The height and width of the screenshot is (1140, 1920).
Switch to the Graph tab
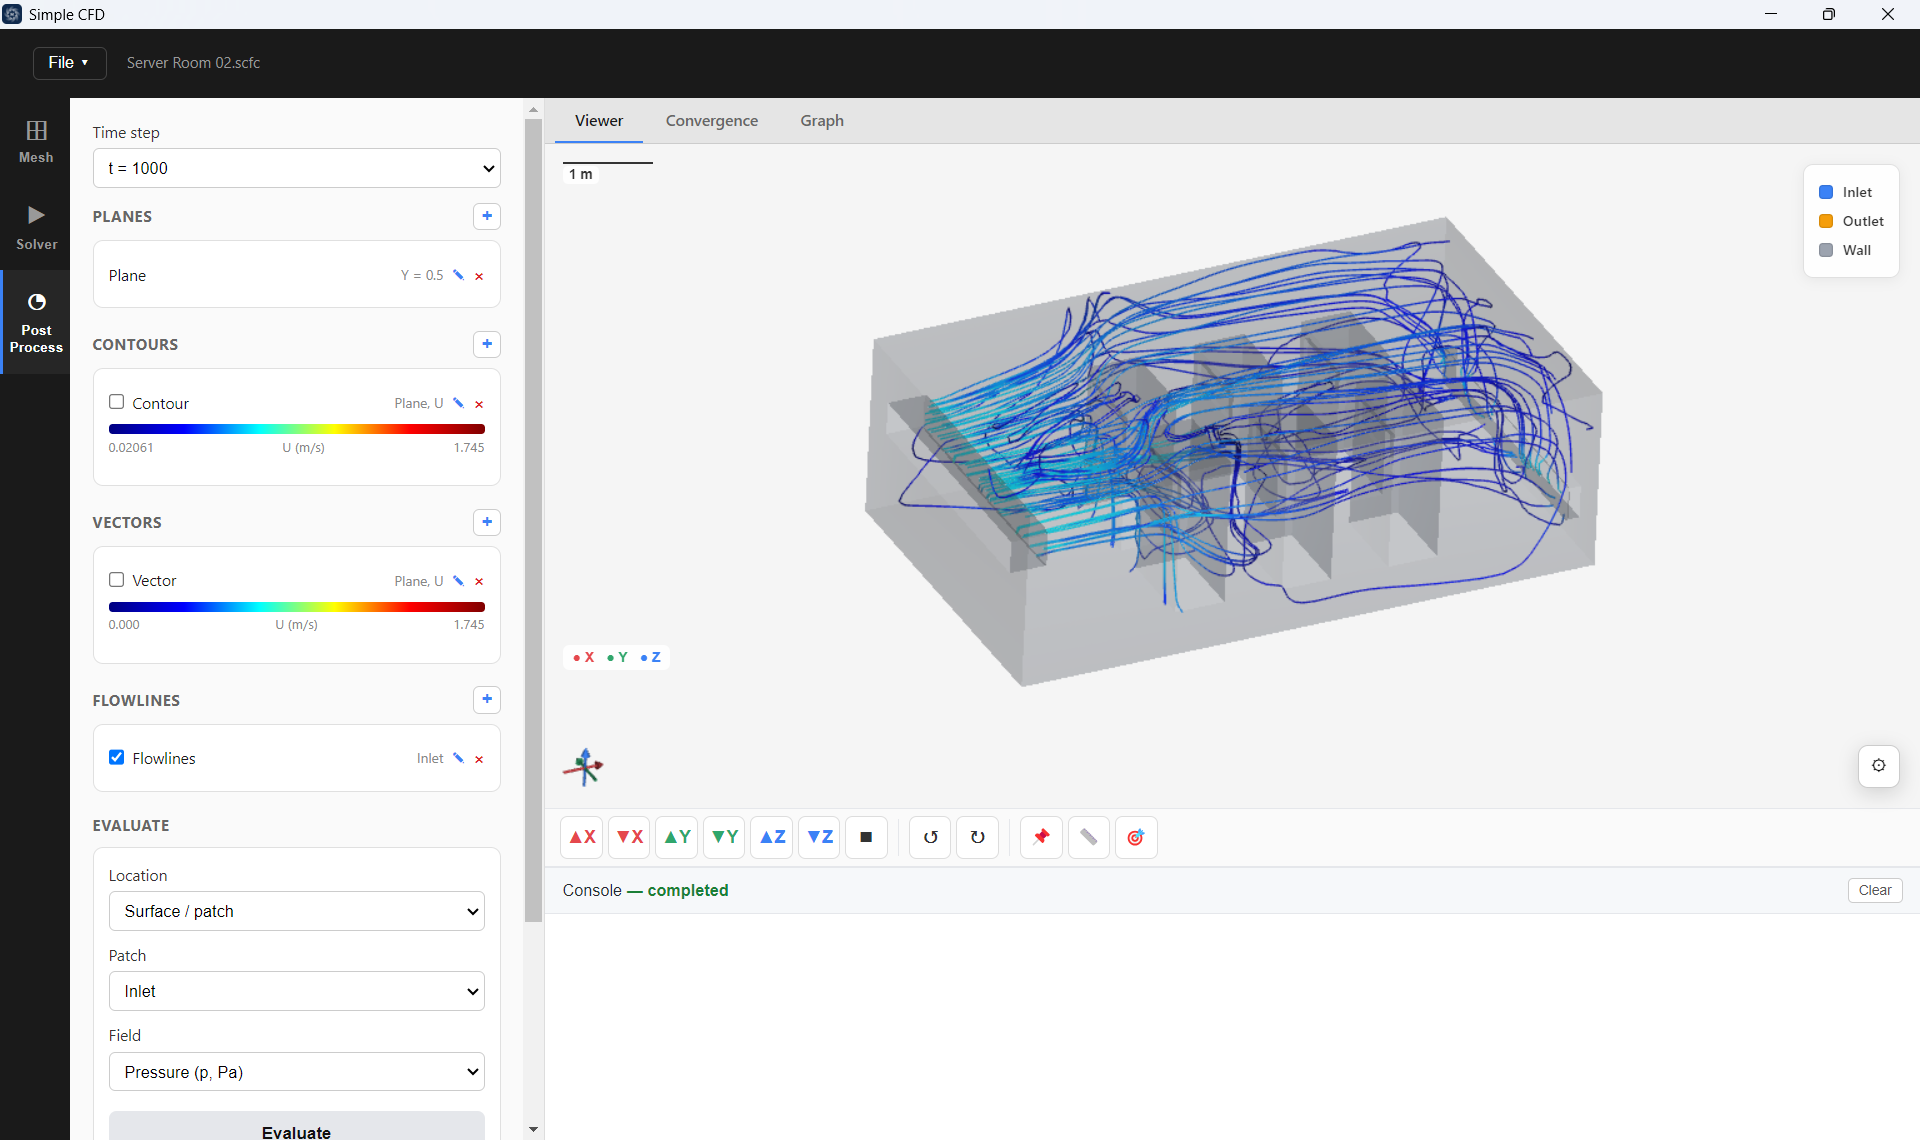pyautogui.click(x=822, y=120)
